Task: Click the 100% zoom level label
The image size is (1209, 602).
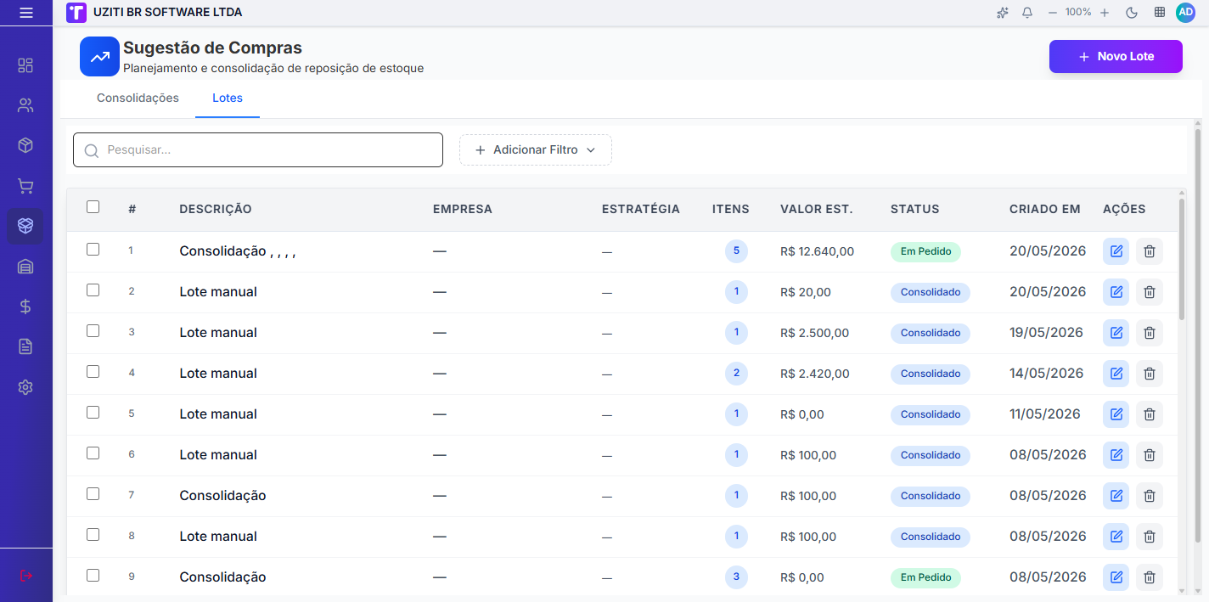Action: coord(1078,12)
